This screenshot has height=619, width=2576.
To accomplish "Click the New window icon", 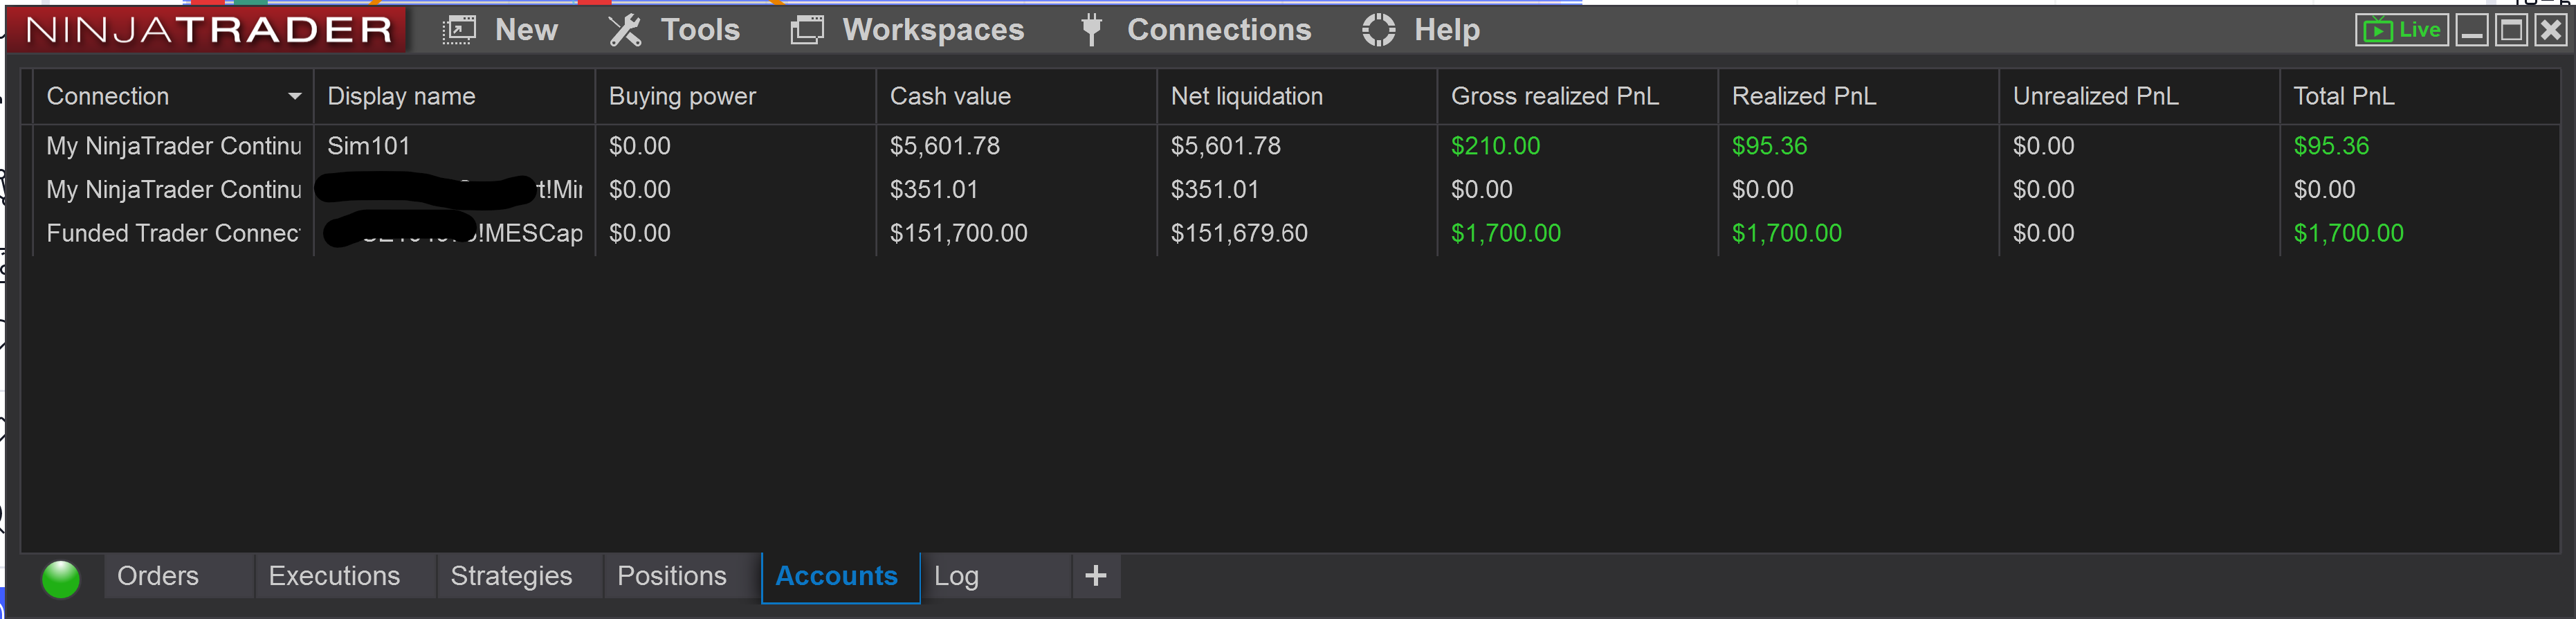I will [x=459, y=30].
